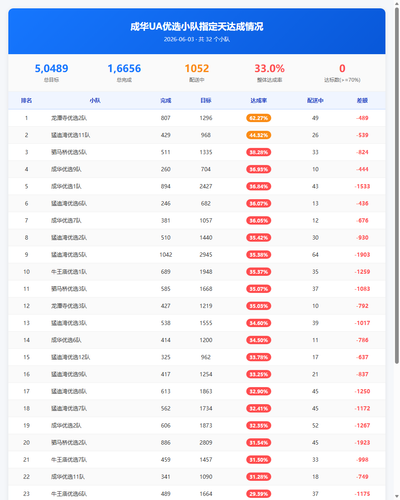The height and width of the screenshot is (500, 400).
Task: Click the 34.60% rate badge
Action: pos(259,323)
